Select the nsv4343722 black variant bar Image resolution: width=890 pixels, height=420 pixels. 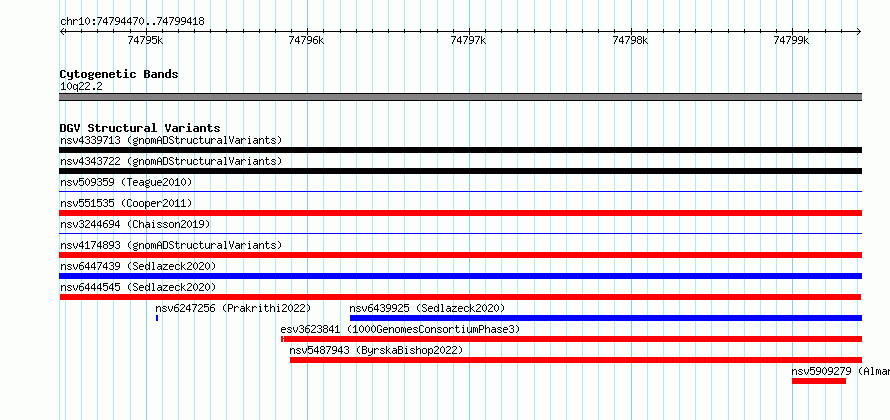pyautogui.click(x=460, y=171)
